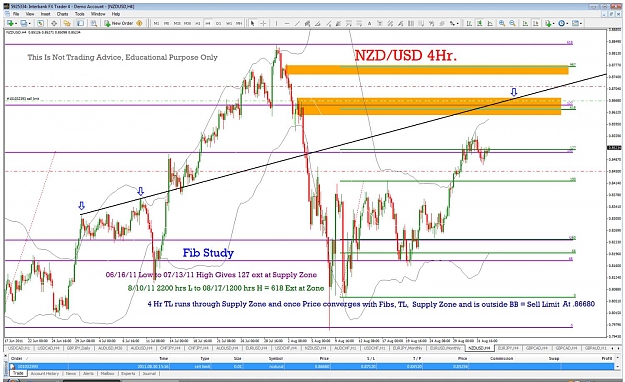Open the Charts menu

pos(63,14)
